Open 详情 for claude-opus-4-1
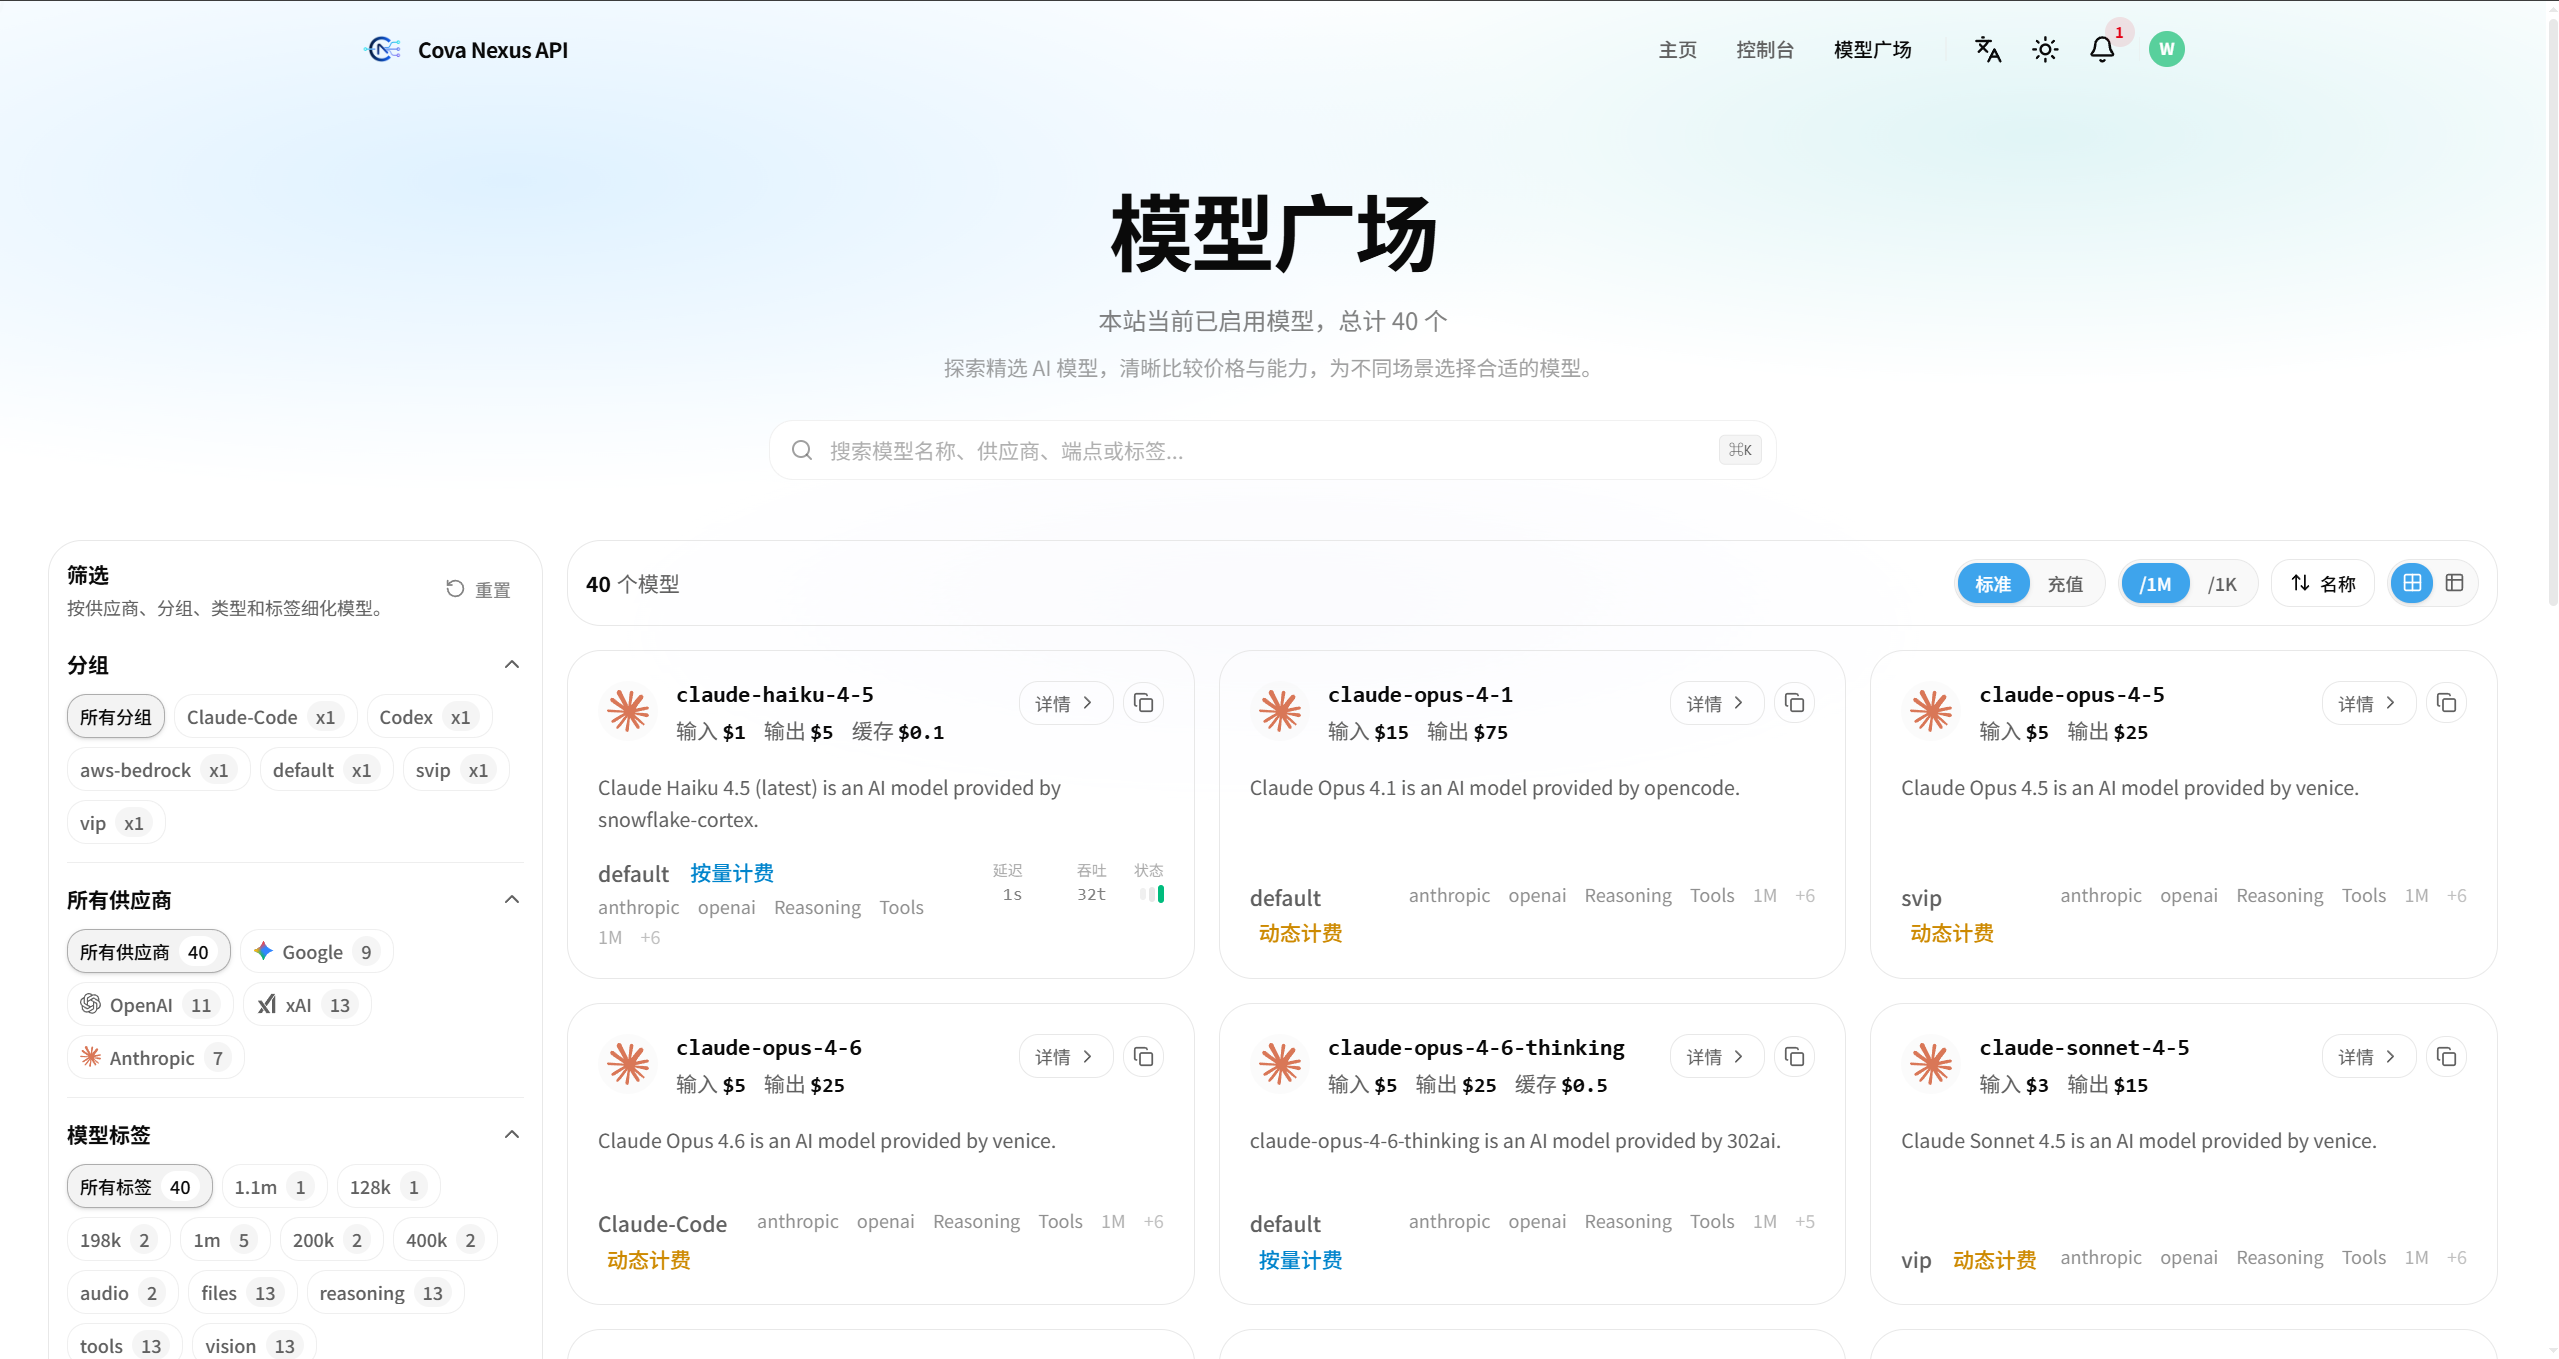The height and width of the screenshot is (1359, 2559). [x=1717, y=703]
